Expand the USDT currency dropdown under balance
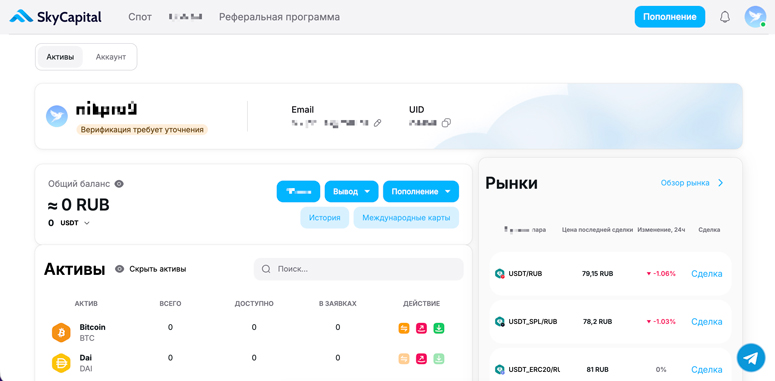This screenshot has width=775, height=381. pyautogui.click(x=87, y=223)
